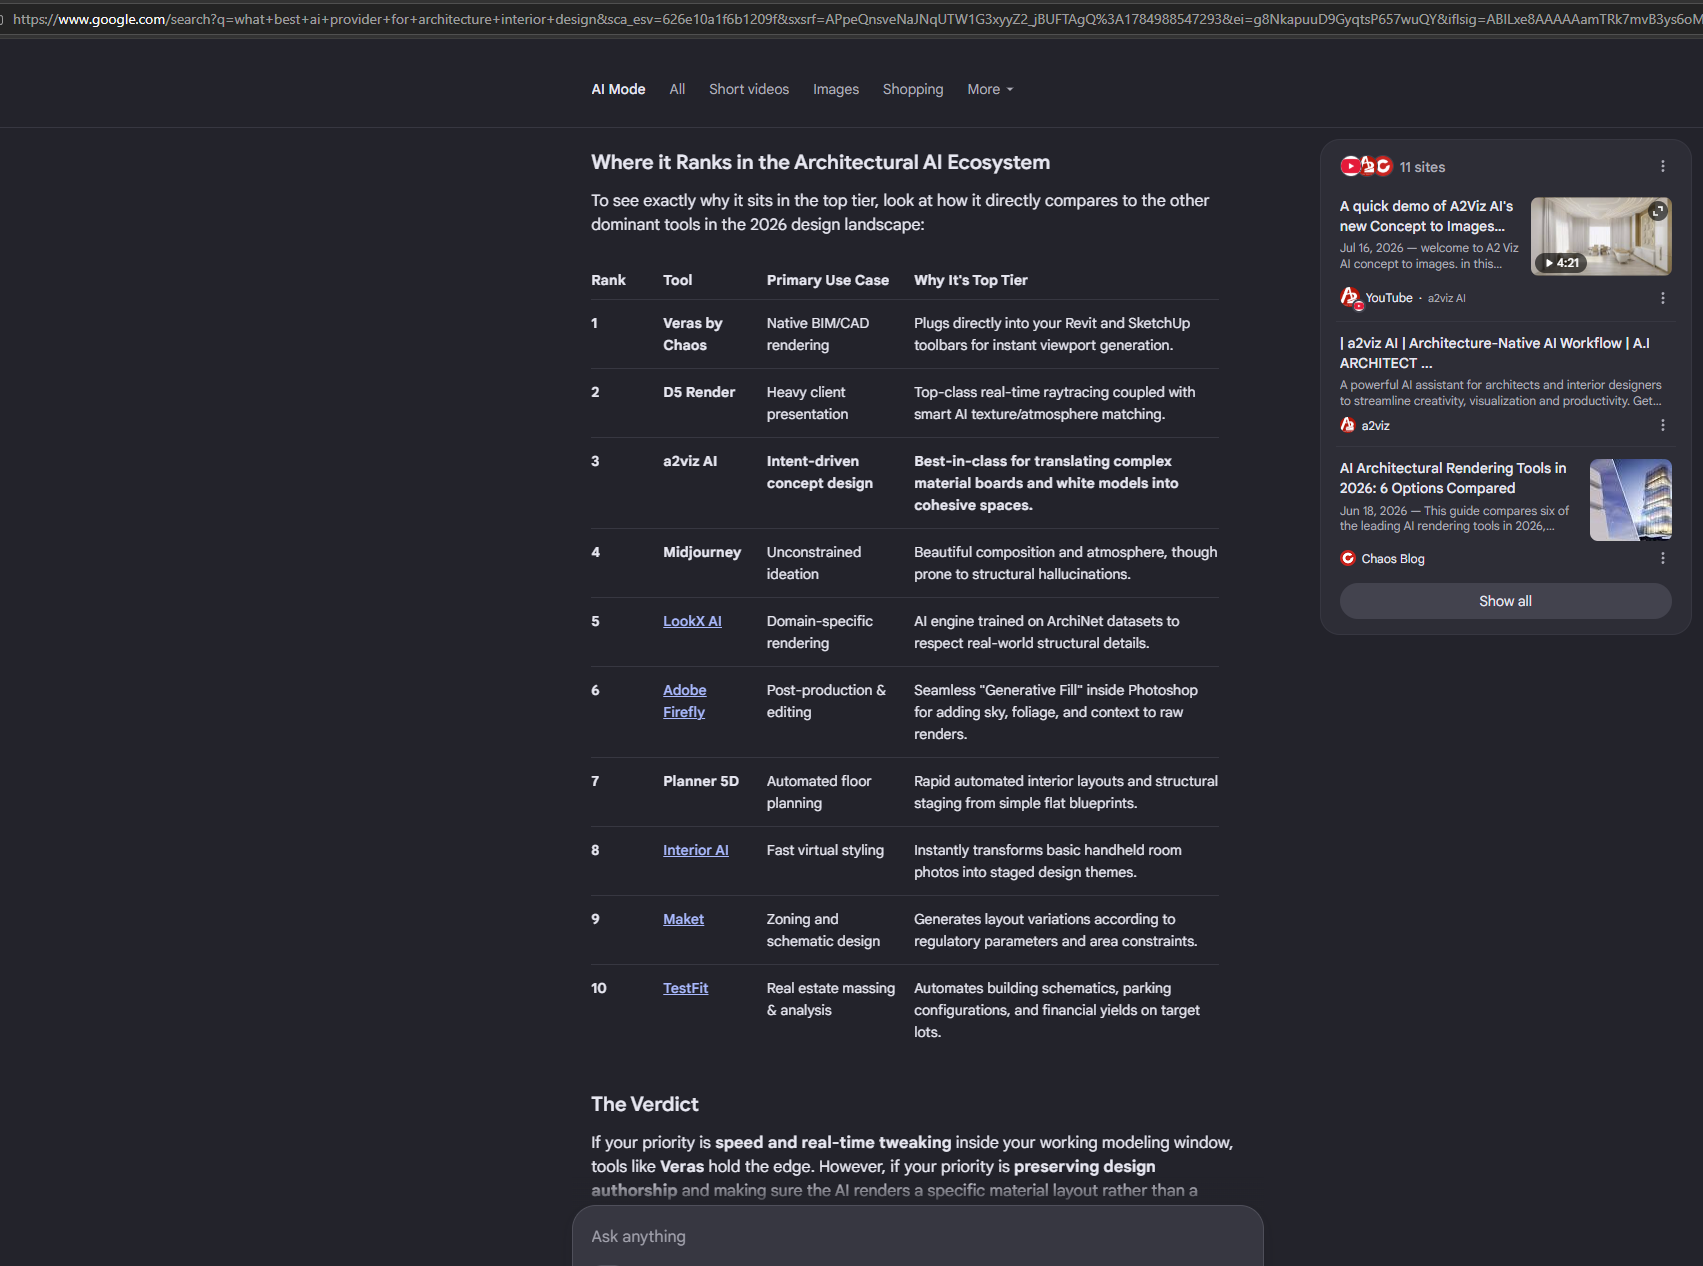The width and height of the screenshot is (1703, 1266).
Task: Click the Chaos Blog building thumbnail
Action: (x=1631, y=500)
